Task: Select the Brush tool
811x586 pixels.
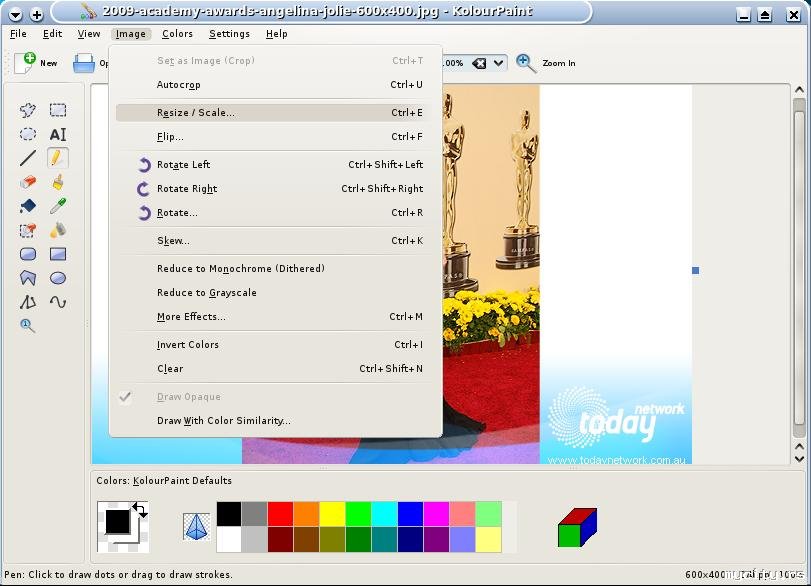Action: tap(58, 182)
